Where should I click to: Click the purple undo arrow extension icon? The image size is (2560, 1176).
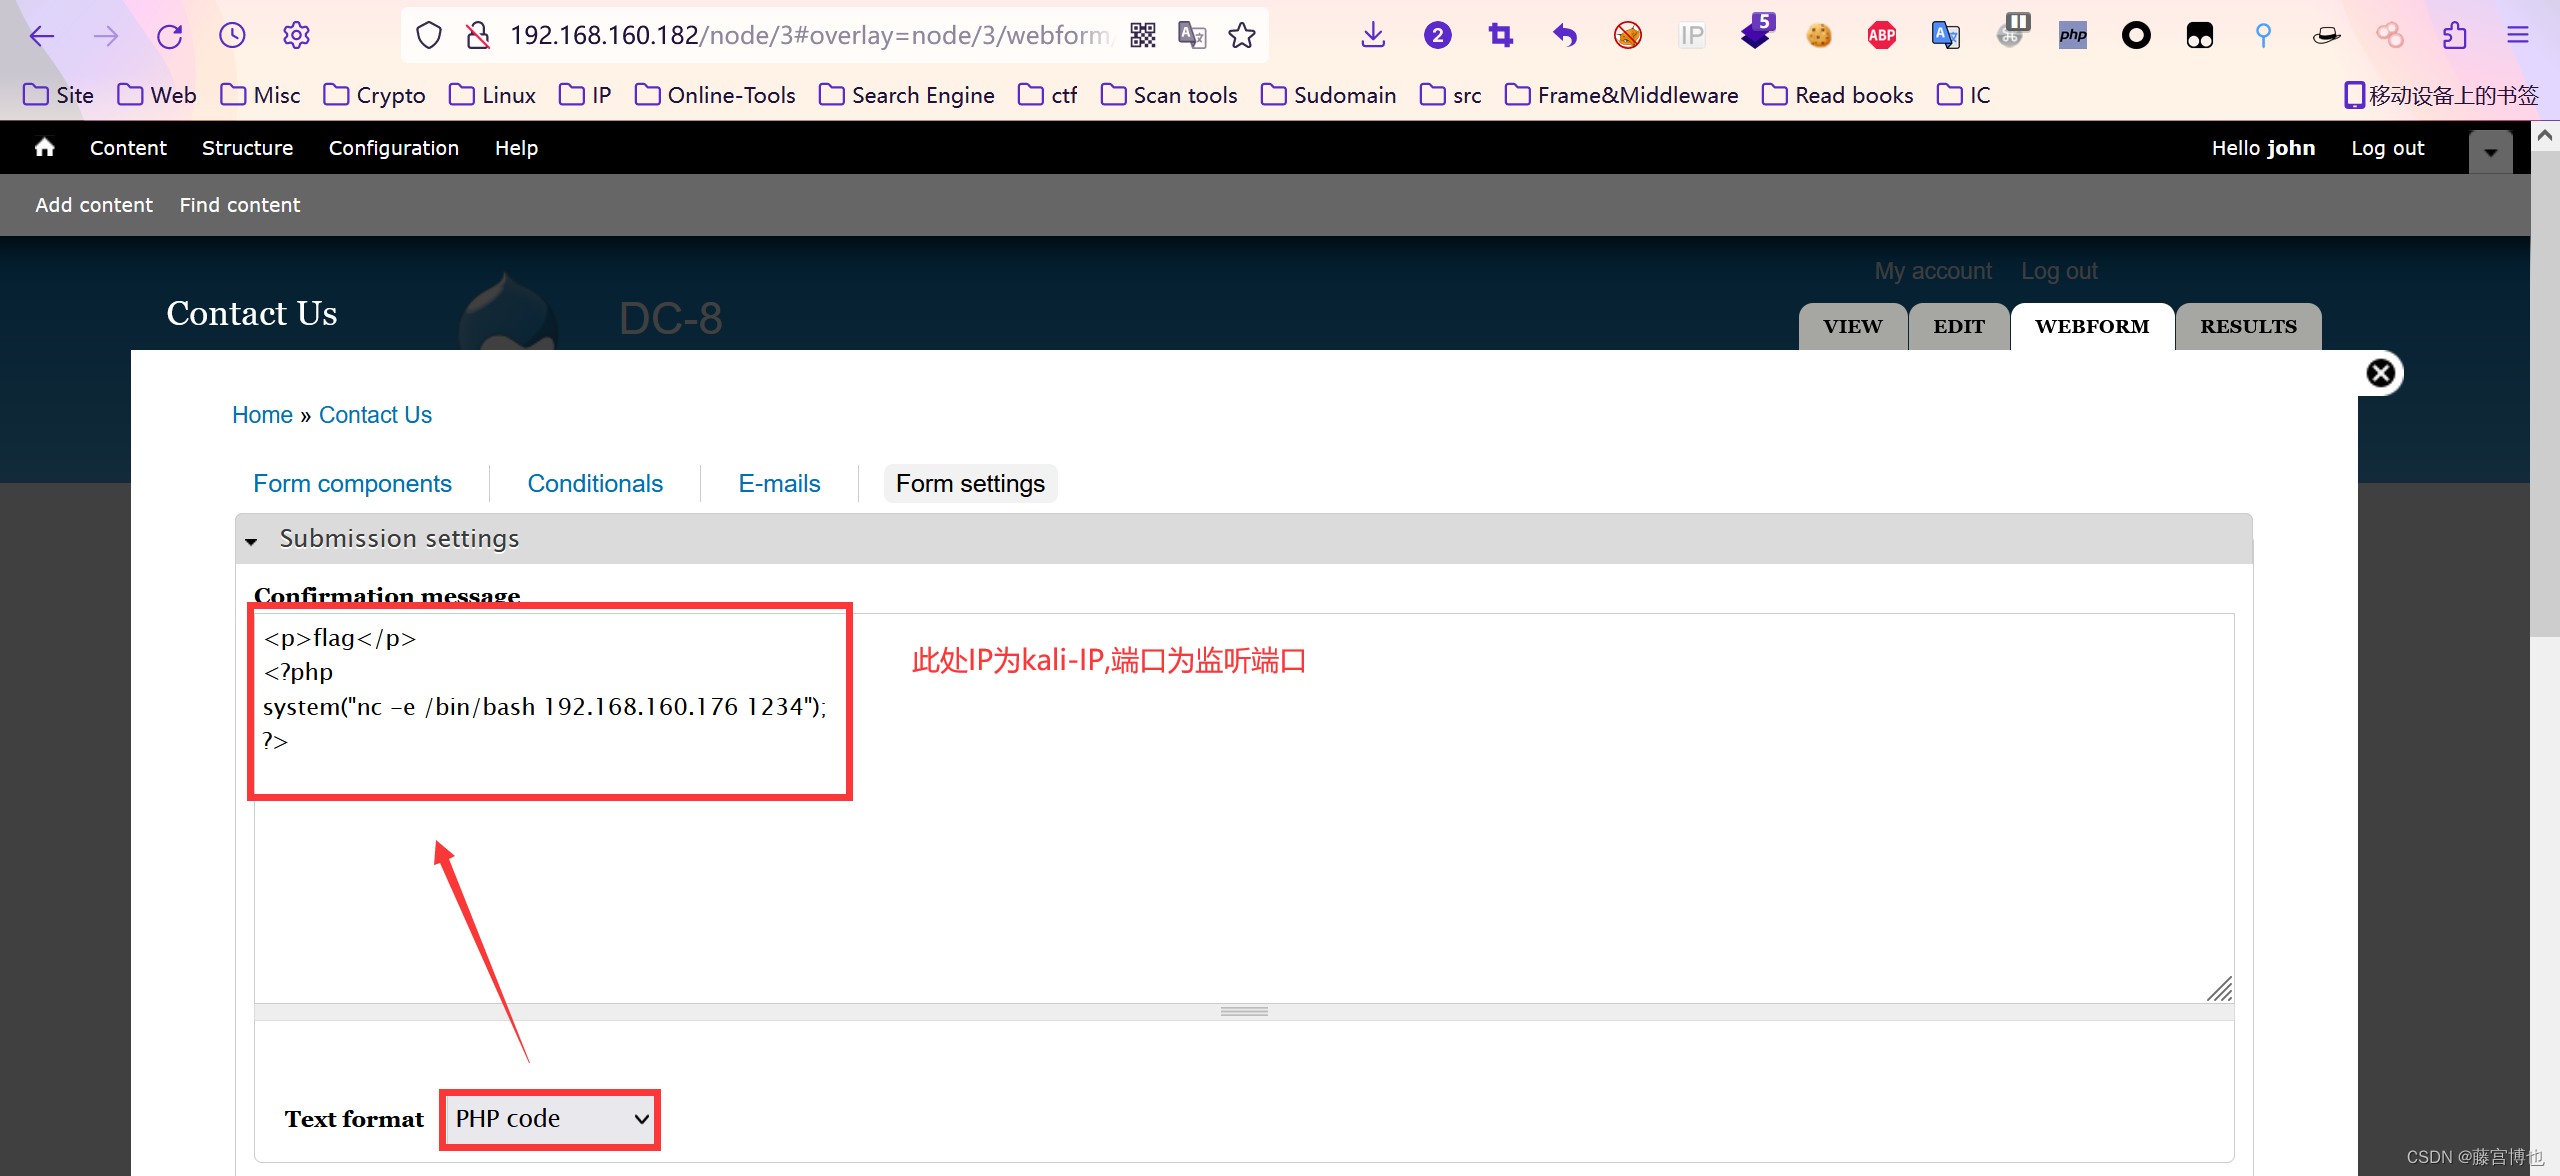[1564, 36]
